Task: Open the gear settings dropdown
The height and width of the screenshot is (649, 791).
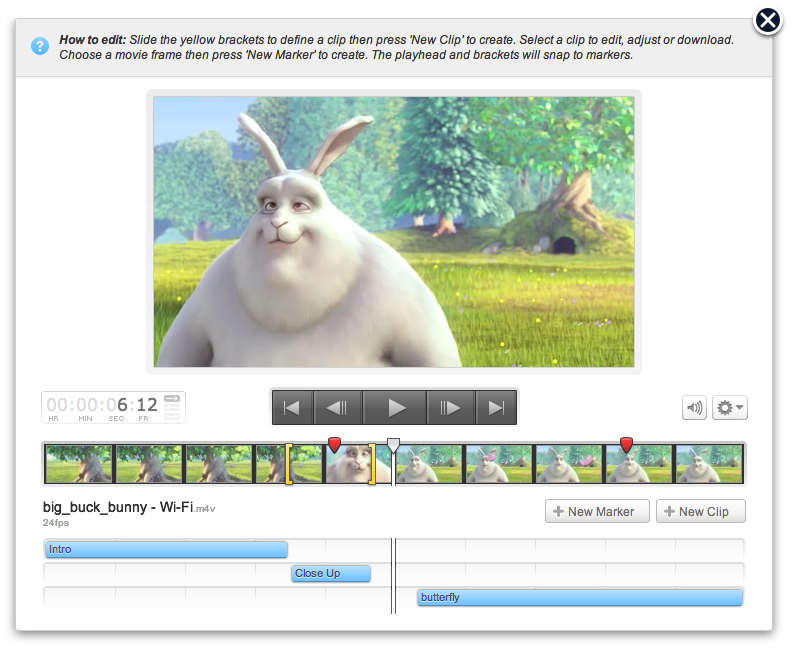Action: 729,407
